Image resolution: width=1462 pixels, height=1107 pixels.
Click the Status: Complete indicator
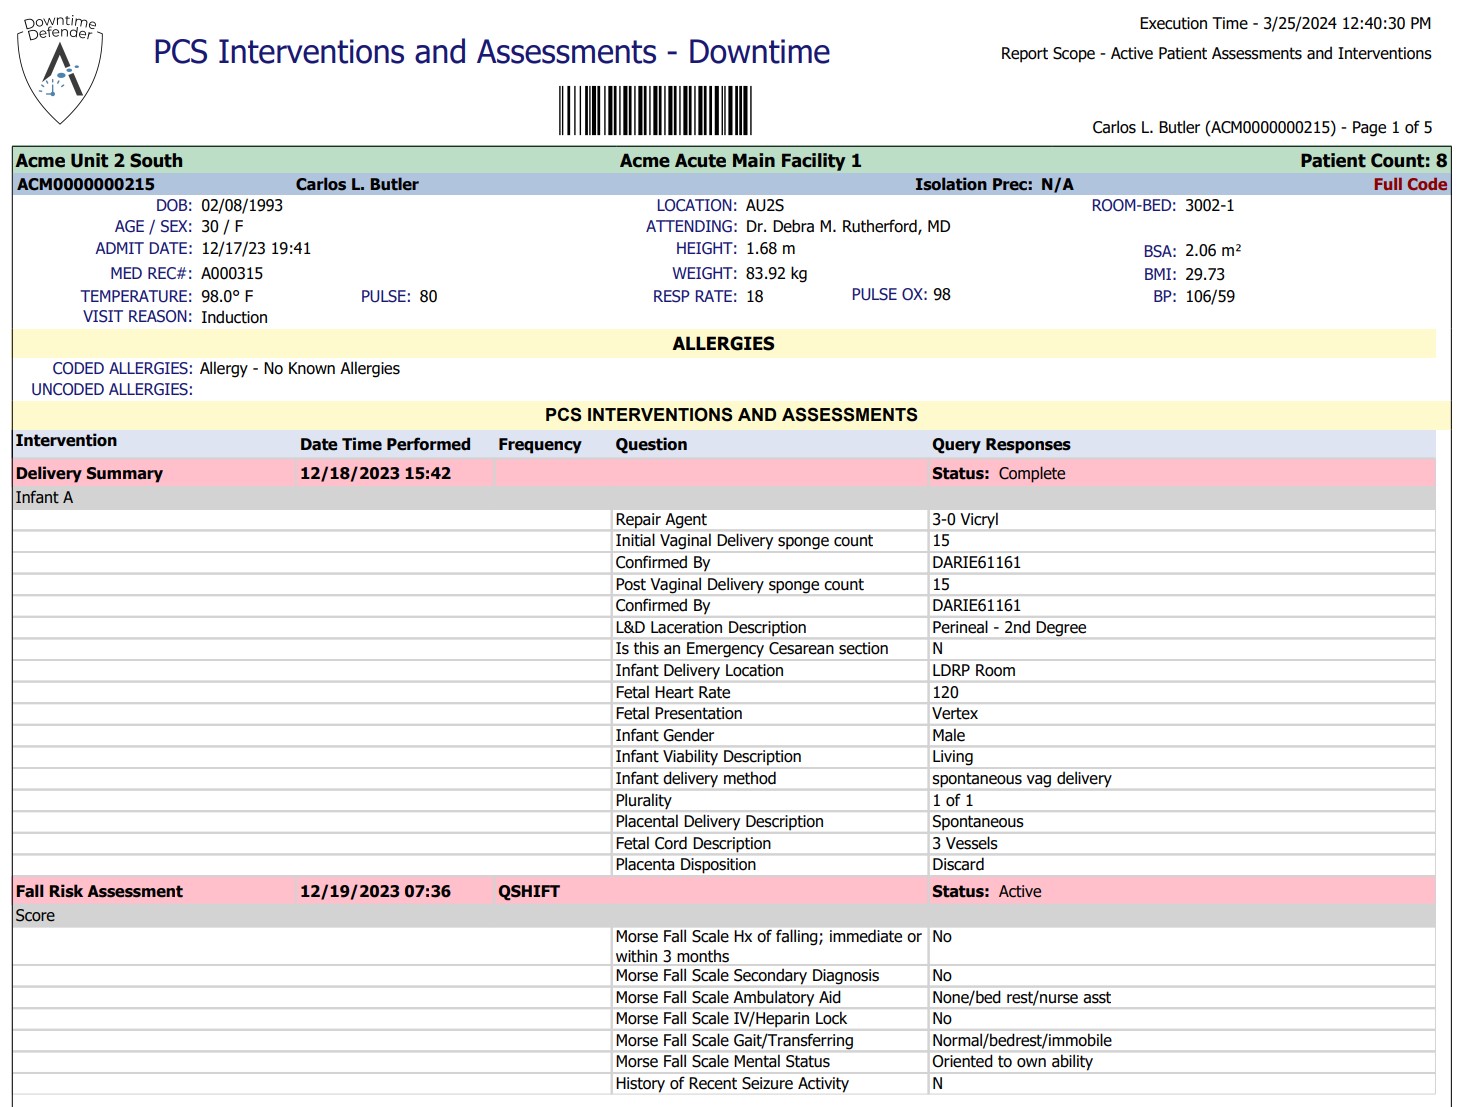click(1000, 473)
